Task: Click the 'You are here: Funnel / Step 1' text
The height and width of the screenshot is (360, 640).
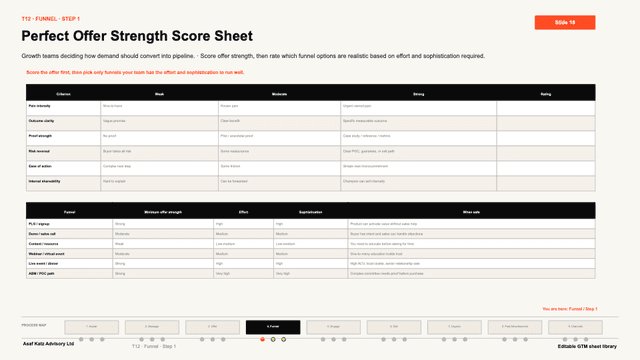Action: (570, 309)
